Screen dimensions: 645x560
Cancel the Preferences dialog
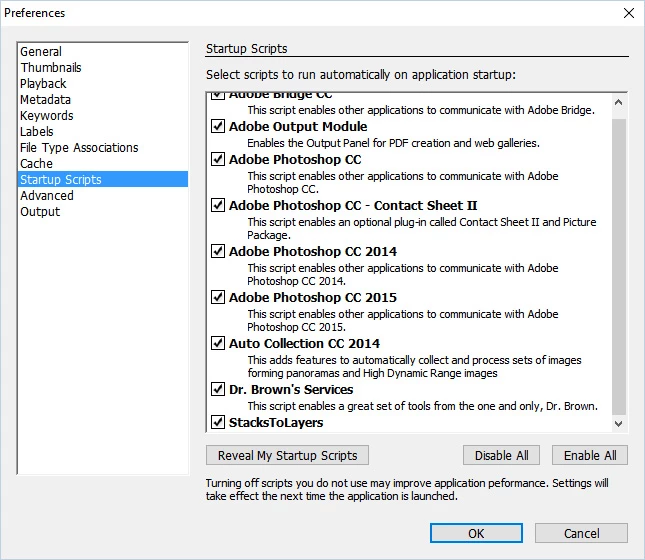coord(581,533)
